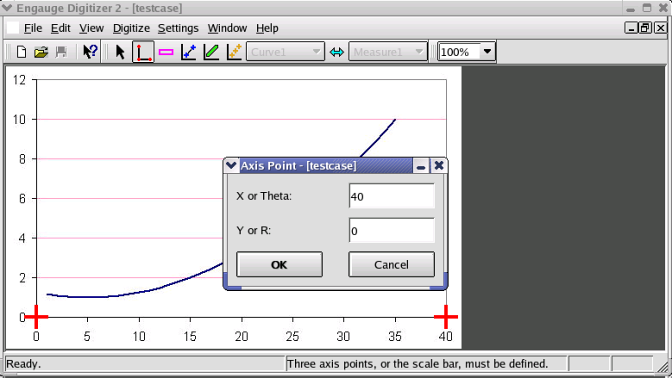
Task: Click the What's This help cursor icon
Action: [90, 52]
